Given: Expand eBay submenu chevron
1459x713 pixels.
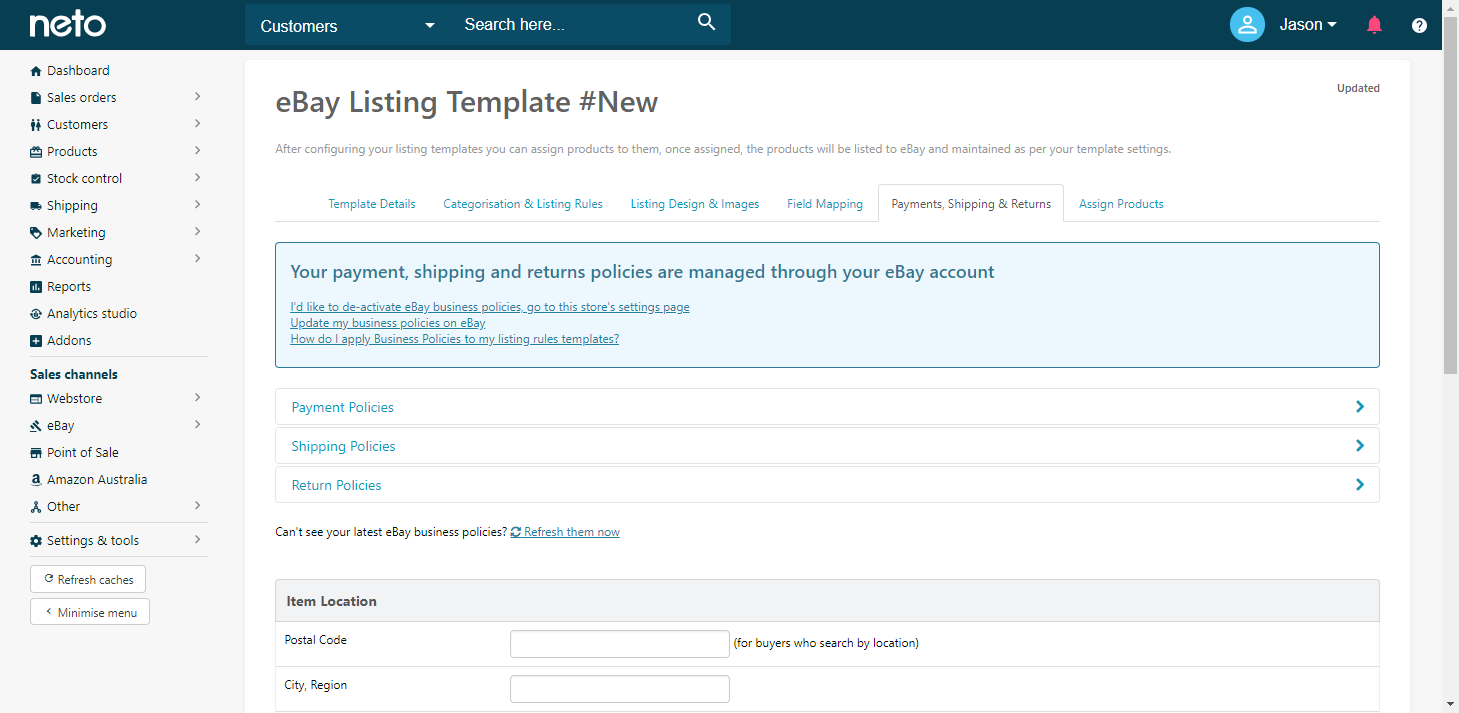Looking at the screenshot, I should (x=197, y=425).
